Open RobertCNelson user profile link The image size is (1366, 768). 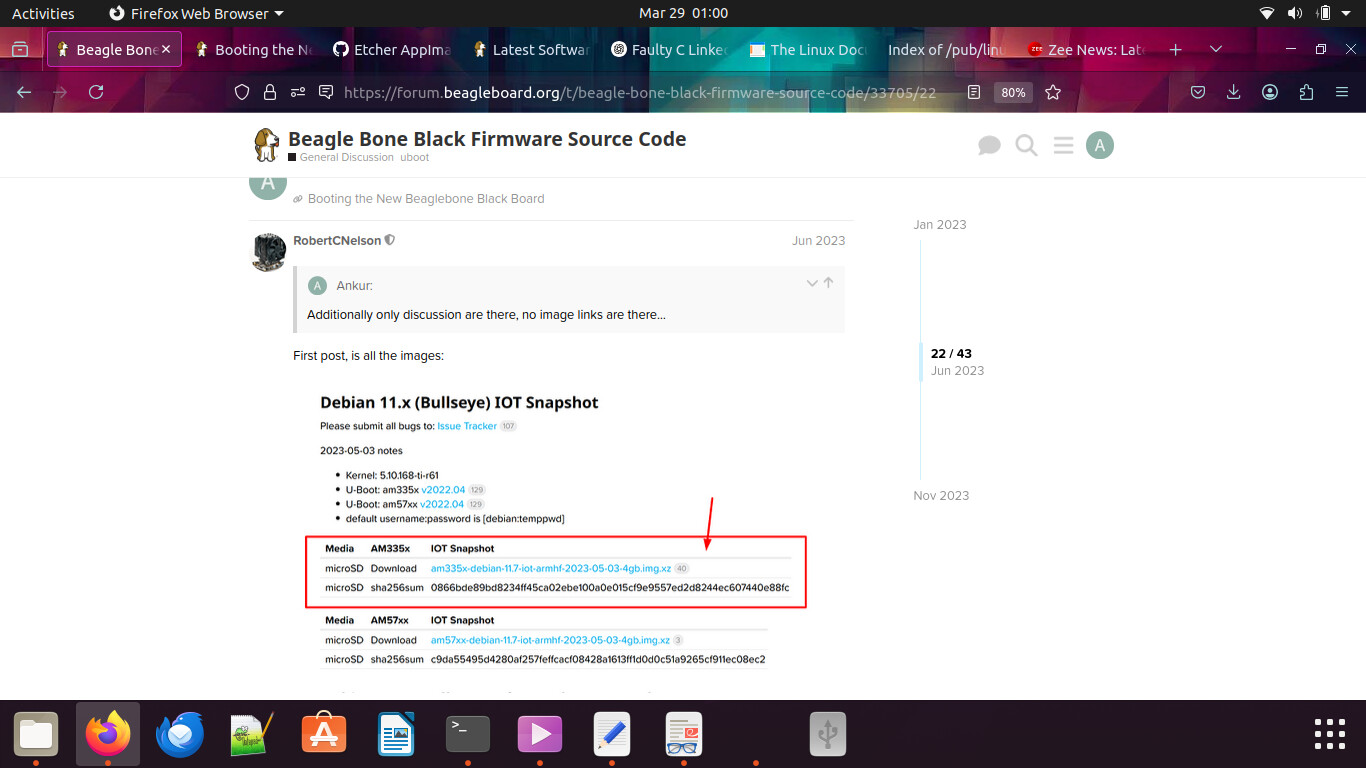point(337,241)
